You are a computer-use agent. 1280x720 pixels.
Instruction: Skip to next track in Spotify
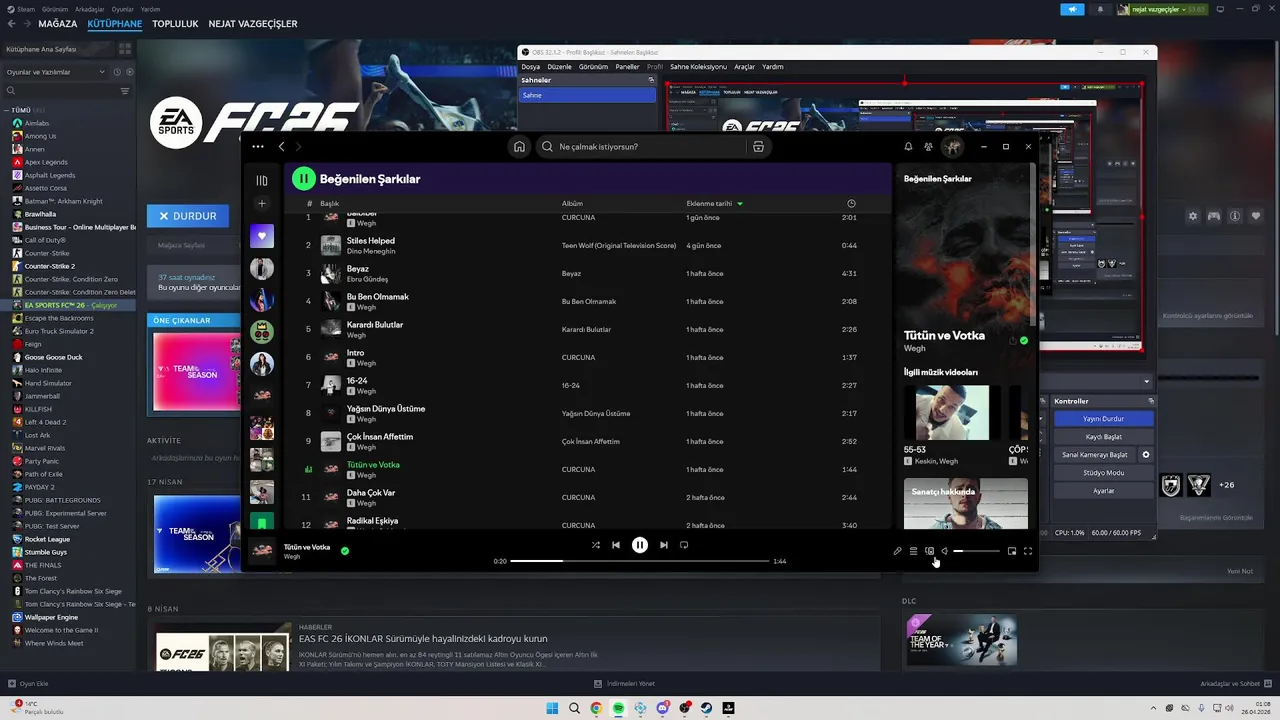point(663,545)
